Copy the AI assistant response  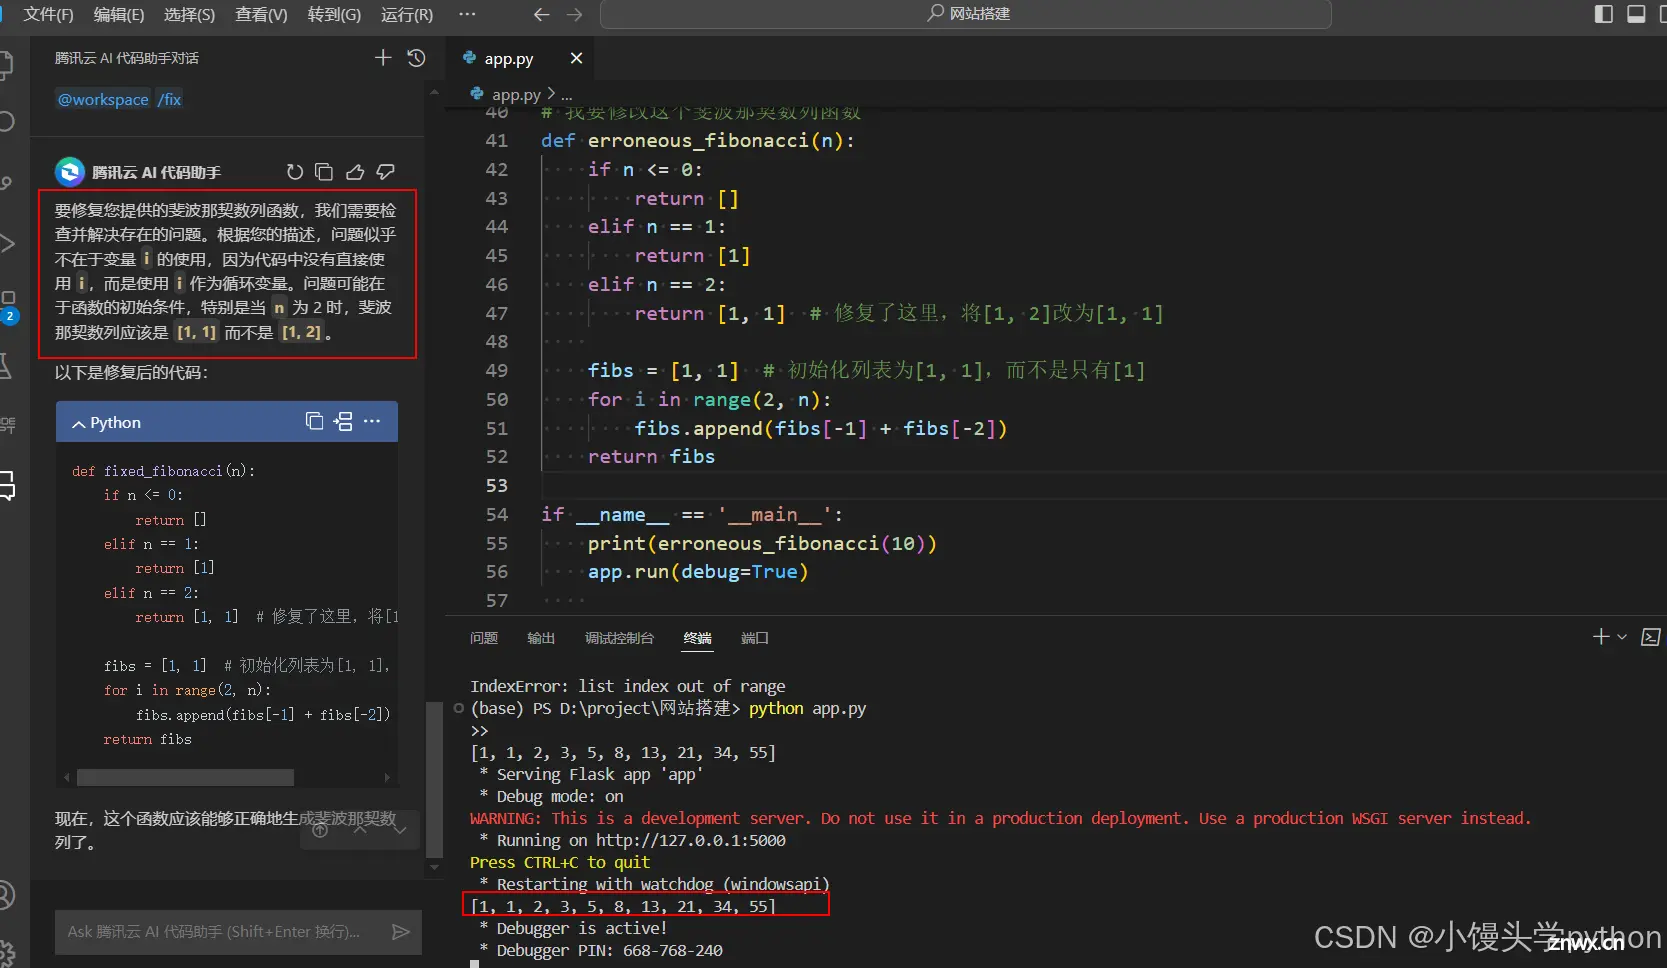click(x=324, y=172)
